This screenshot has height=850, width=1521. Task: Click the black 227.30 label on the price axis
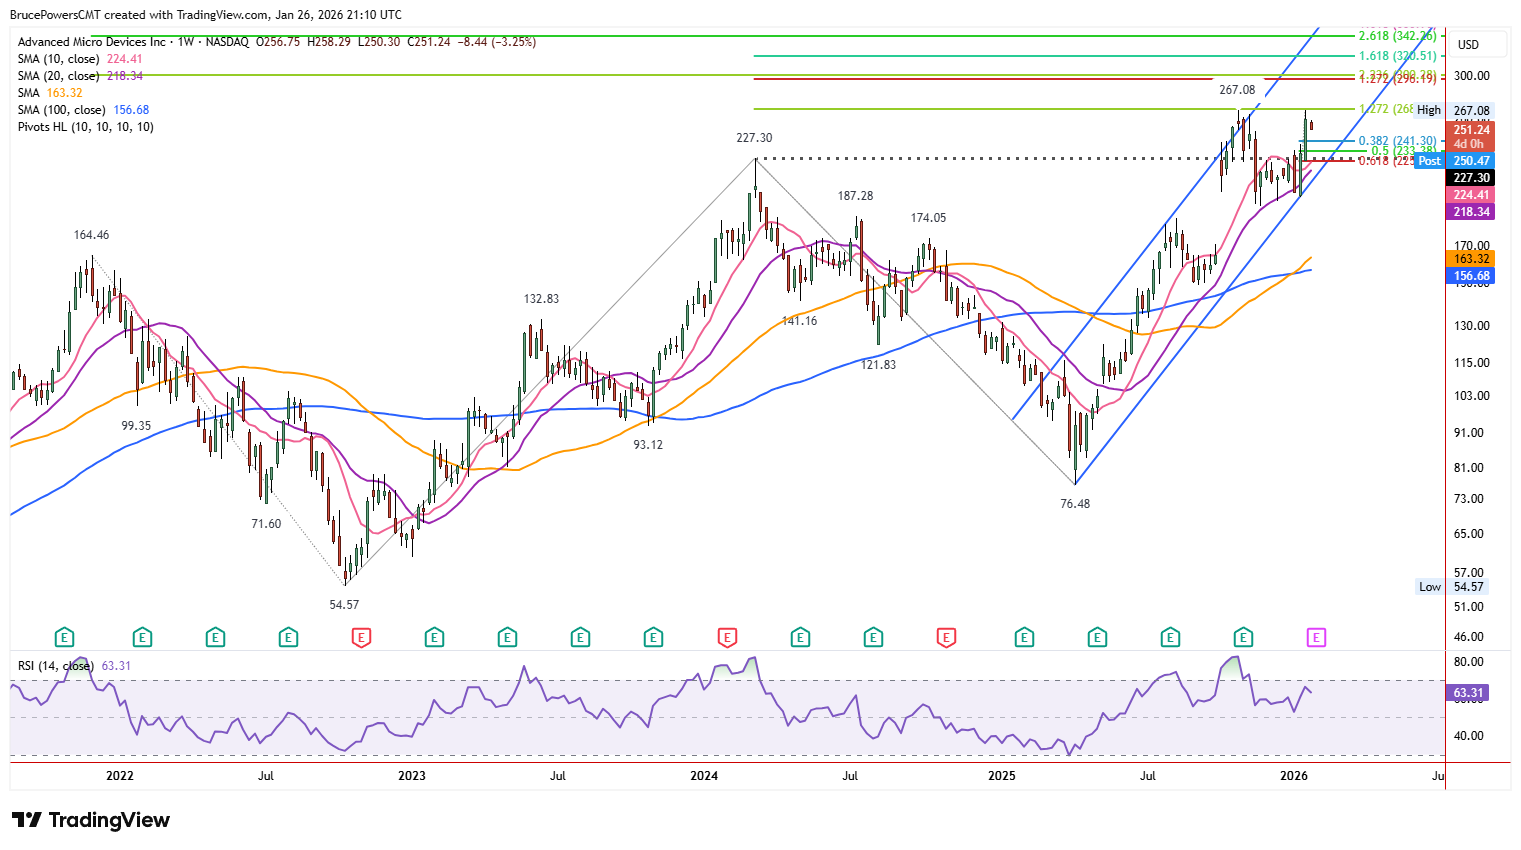coord(1471,178)
